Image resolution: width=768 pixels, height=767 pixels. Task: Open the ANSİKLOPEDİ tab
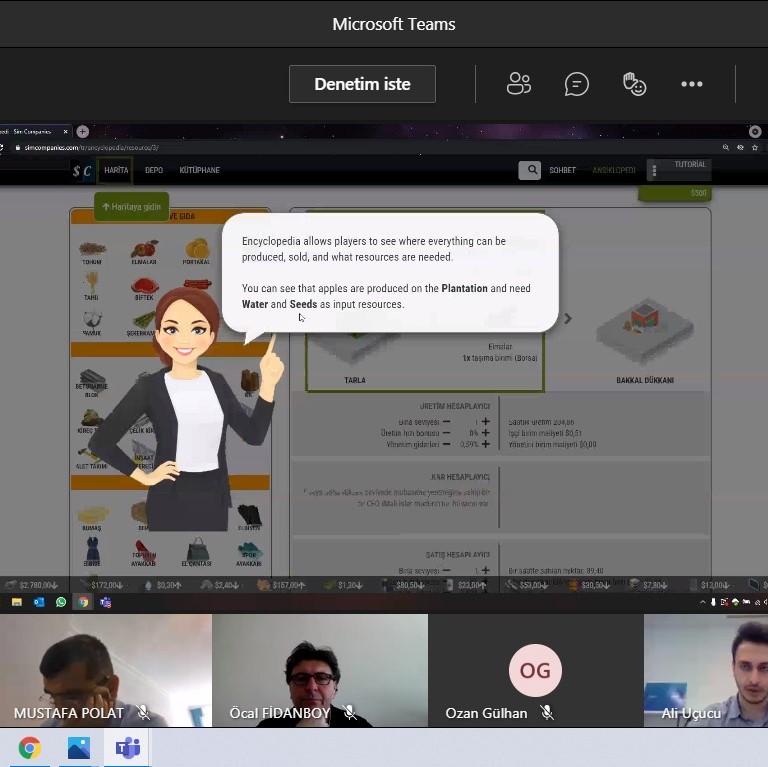[614, 170]
